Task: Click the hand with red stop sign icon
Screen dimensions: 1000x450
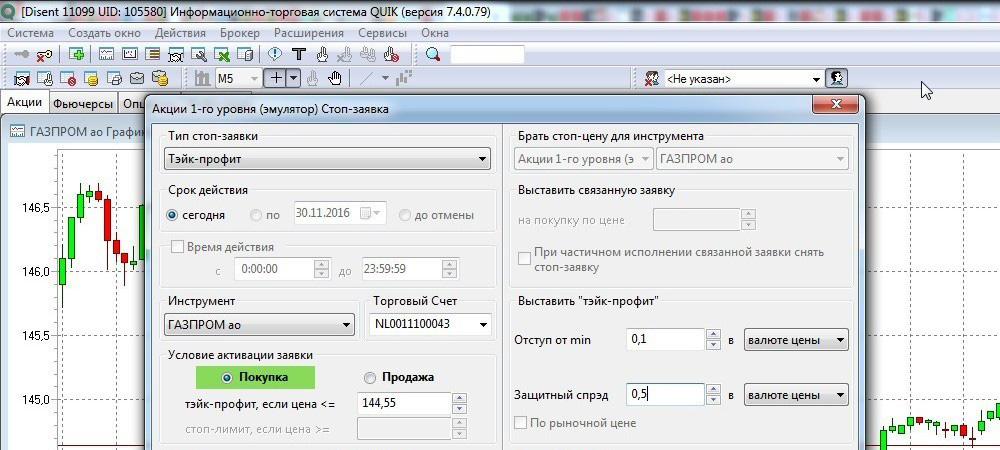Action: 391,55
